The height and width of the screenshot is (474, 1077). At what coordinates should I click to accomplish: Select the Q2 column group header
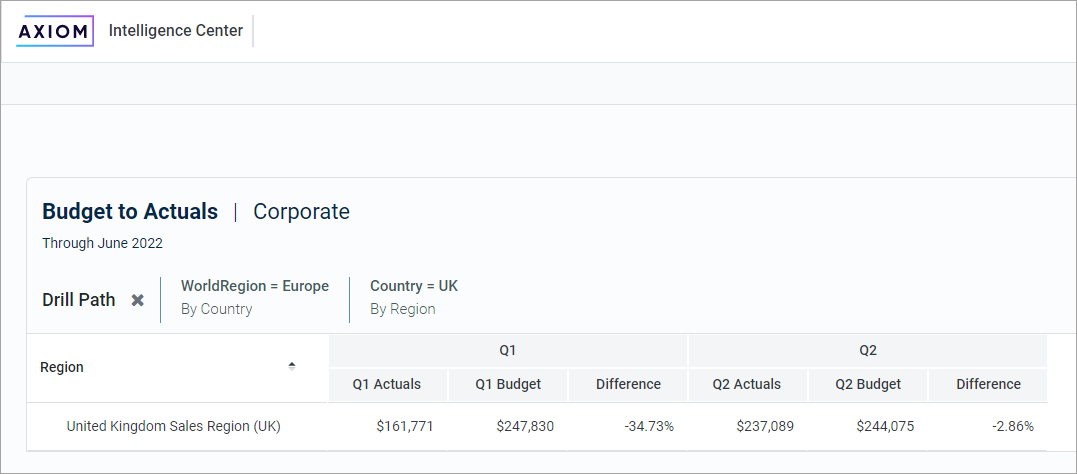pos(868,350)
